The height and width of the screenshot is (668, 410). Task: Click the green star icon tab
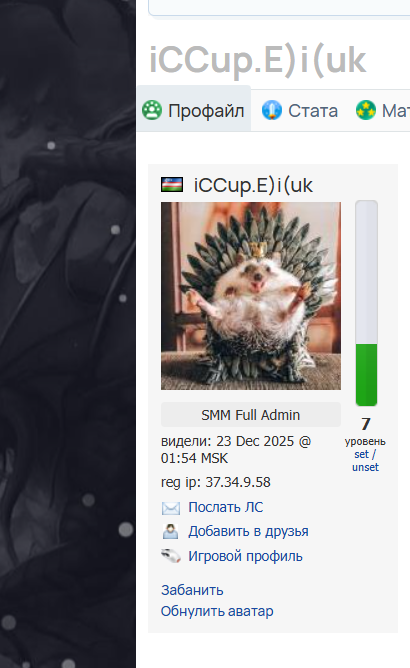tap(366, 110)
